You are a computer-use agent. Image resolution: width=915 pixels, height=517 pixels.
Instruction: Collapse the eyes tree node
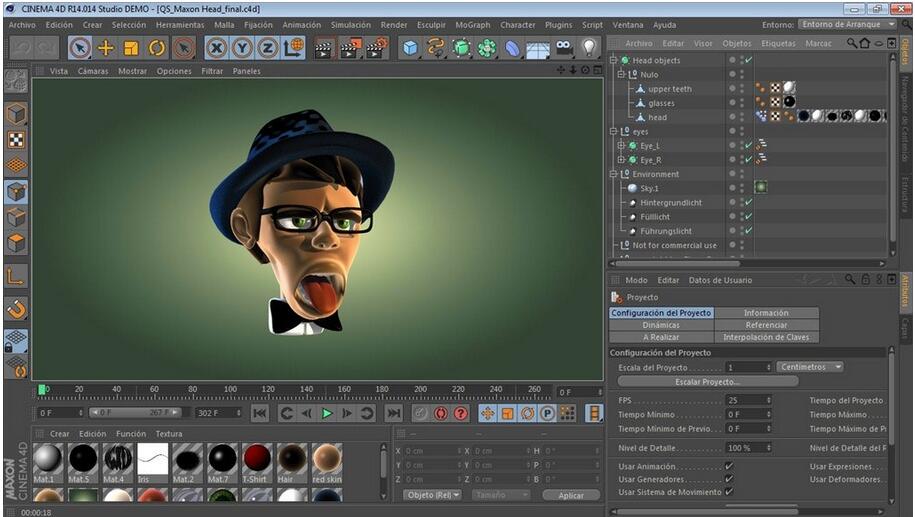[613, 131]
